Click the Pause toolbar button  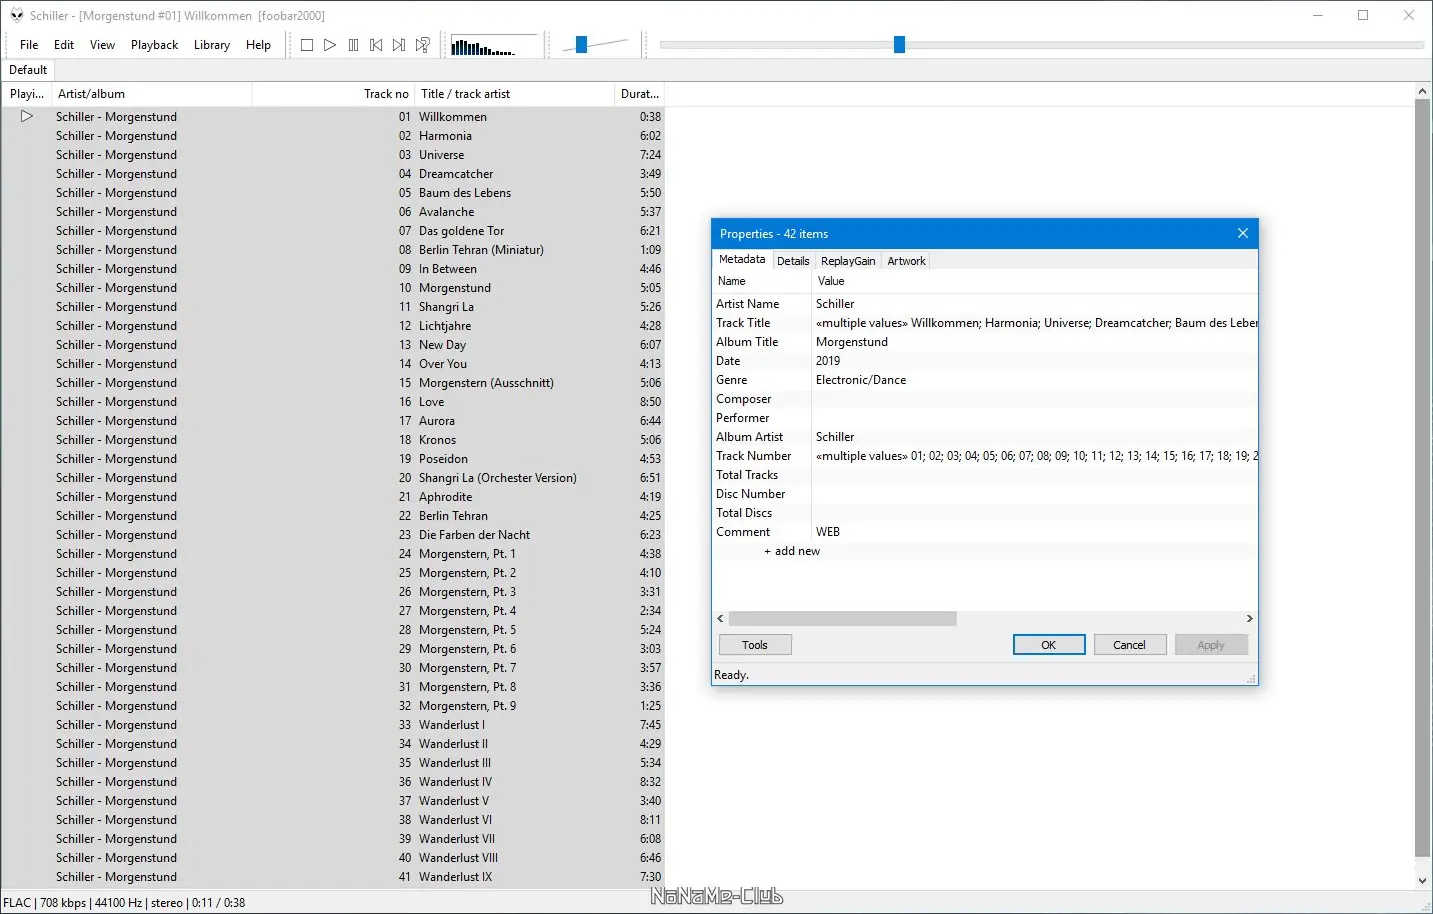click(x=353, y=45)
